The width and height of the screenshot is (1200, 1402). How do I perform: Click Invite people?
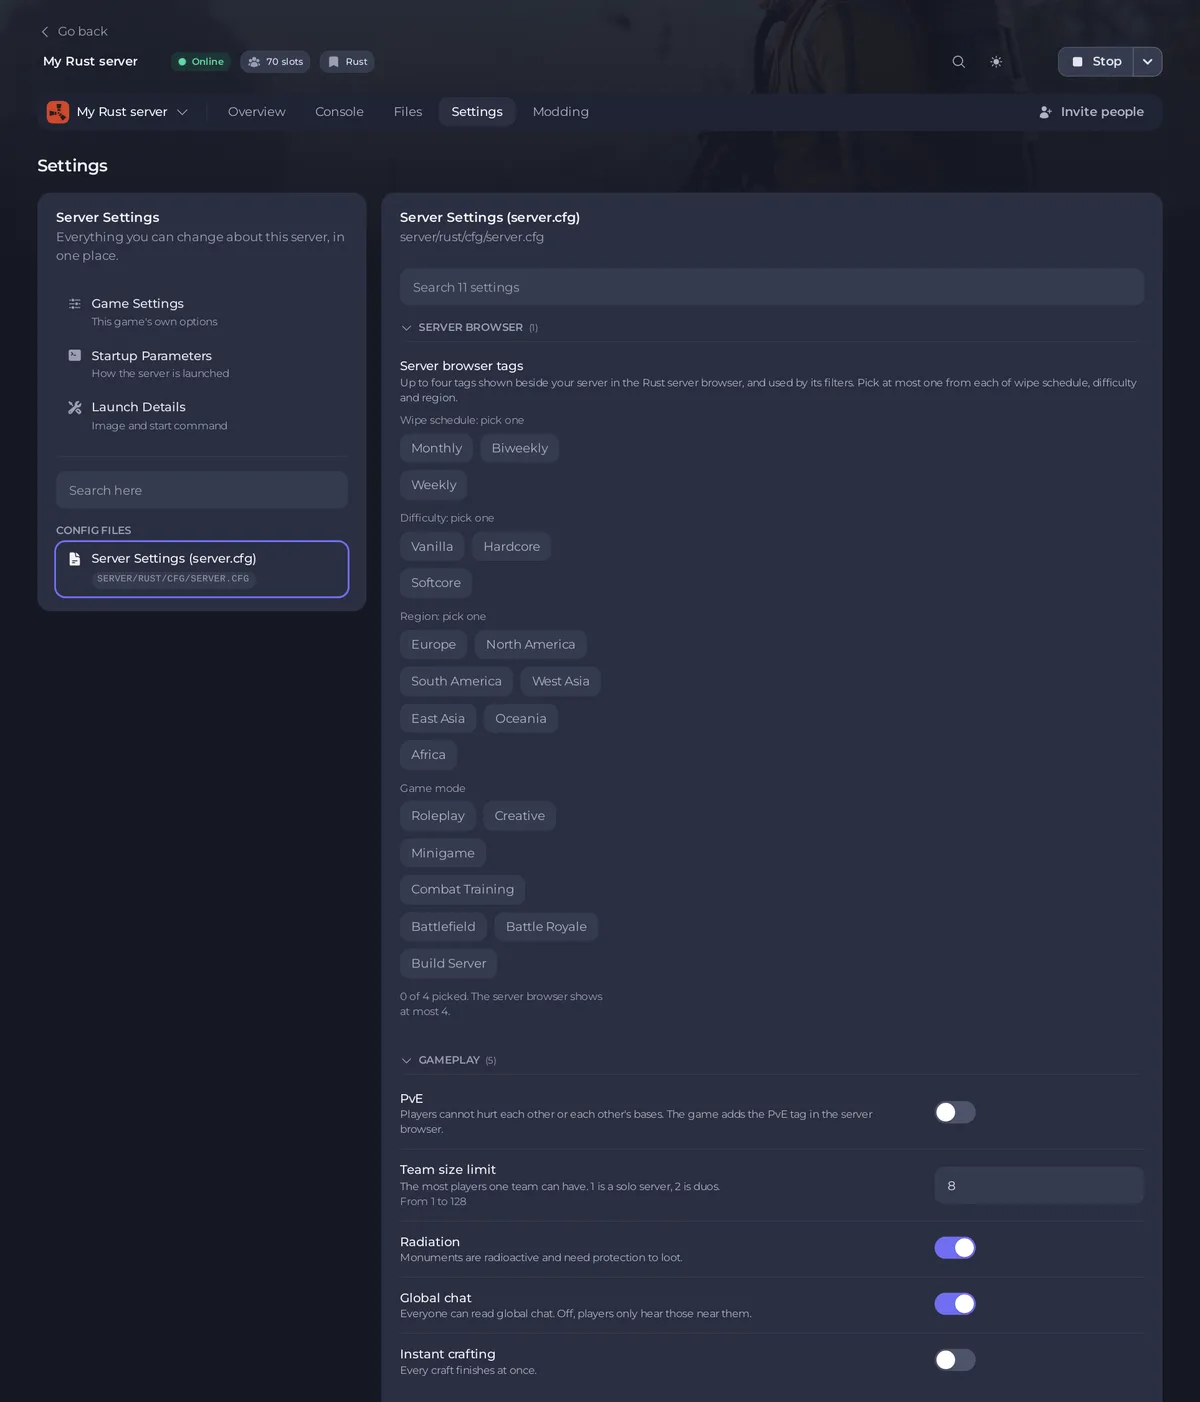1091,112
